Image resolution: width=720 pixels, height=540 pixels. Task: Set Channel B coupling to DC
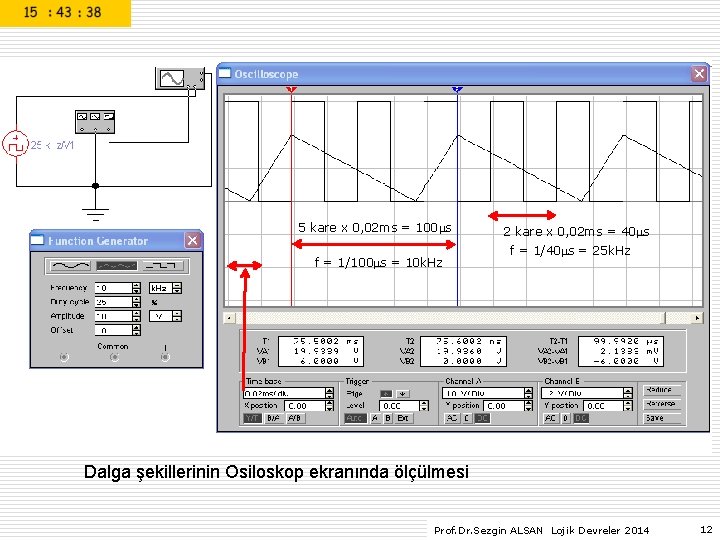tap(581, 418)
